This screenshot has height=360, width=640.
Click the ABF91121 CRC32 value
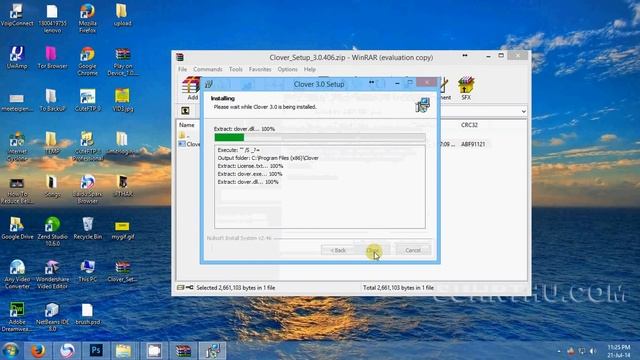pos(473,144)
